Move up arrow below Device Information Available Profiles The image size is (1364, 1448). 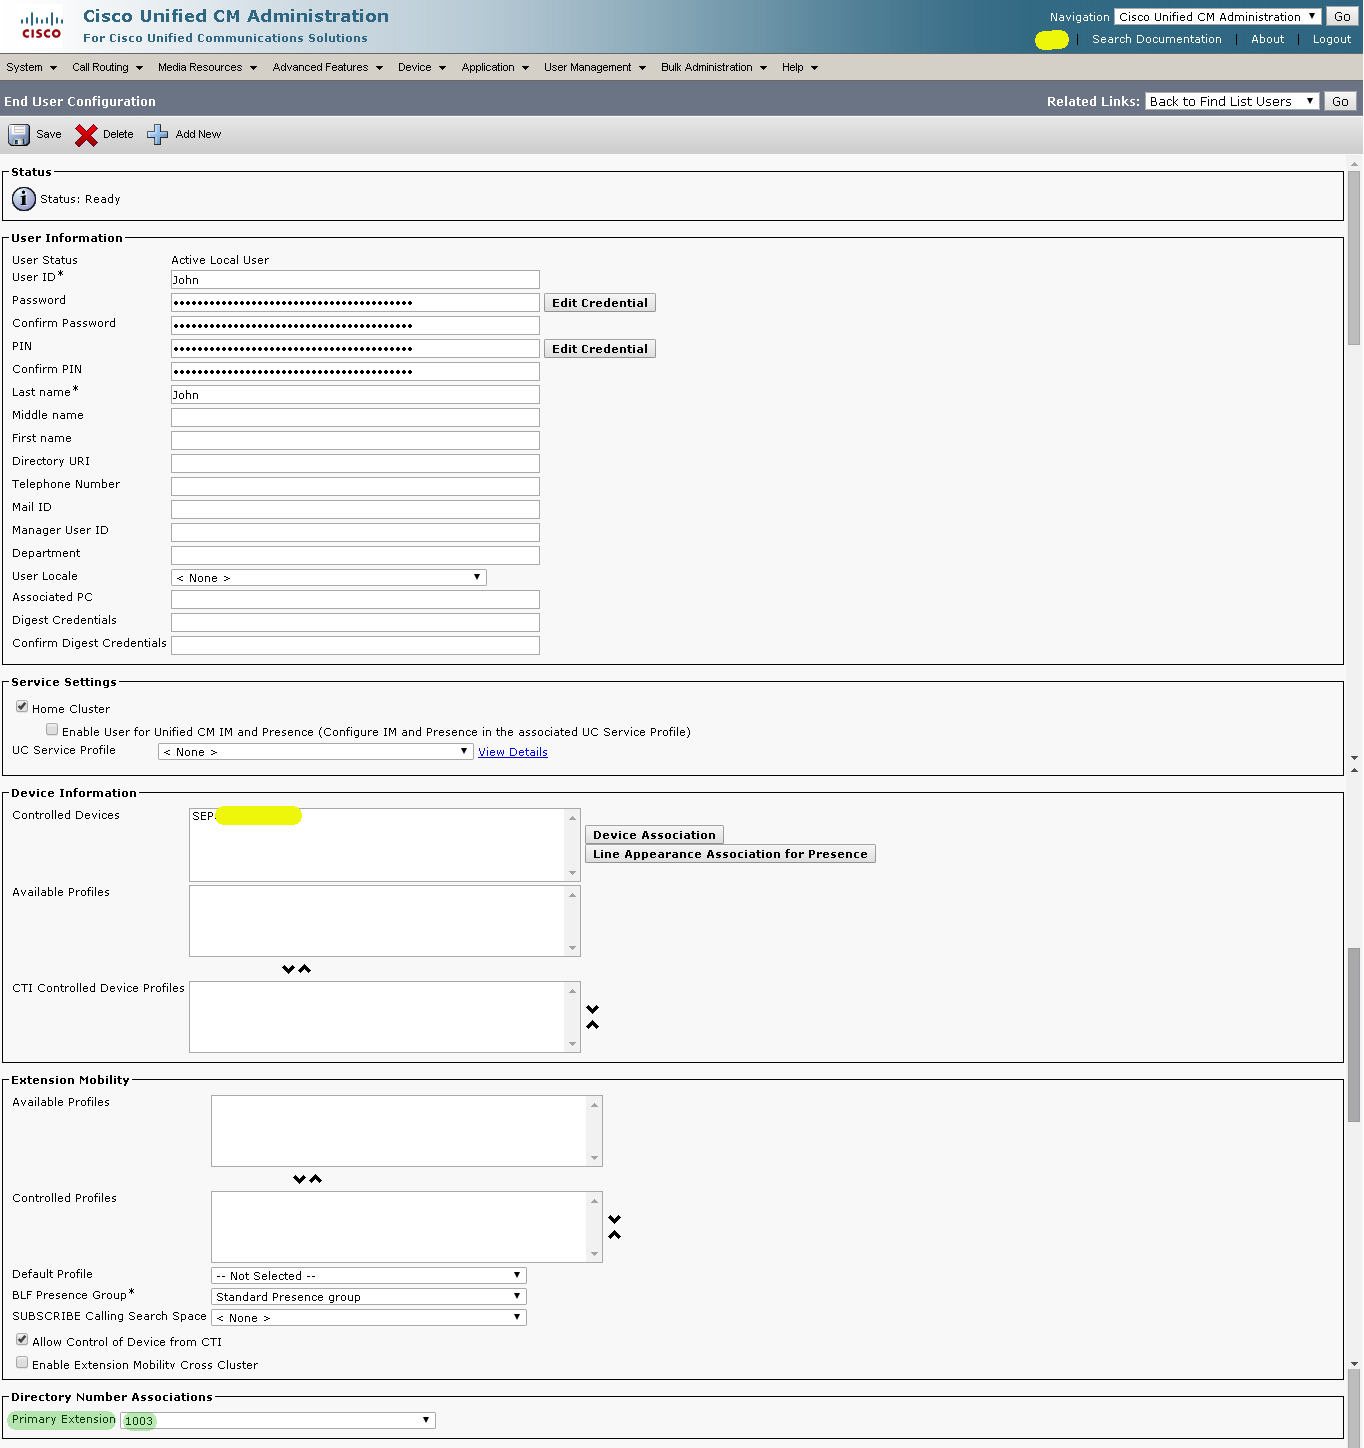click(305, 969)
